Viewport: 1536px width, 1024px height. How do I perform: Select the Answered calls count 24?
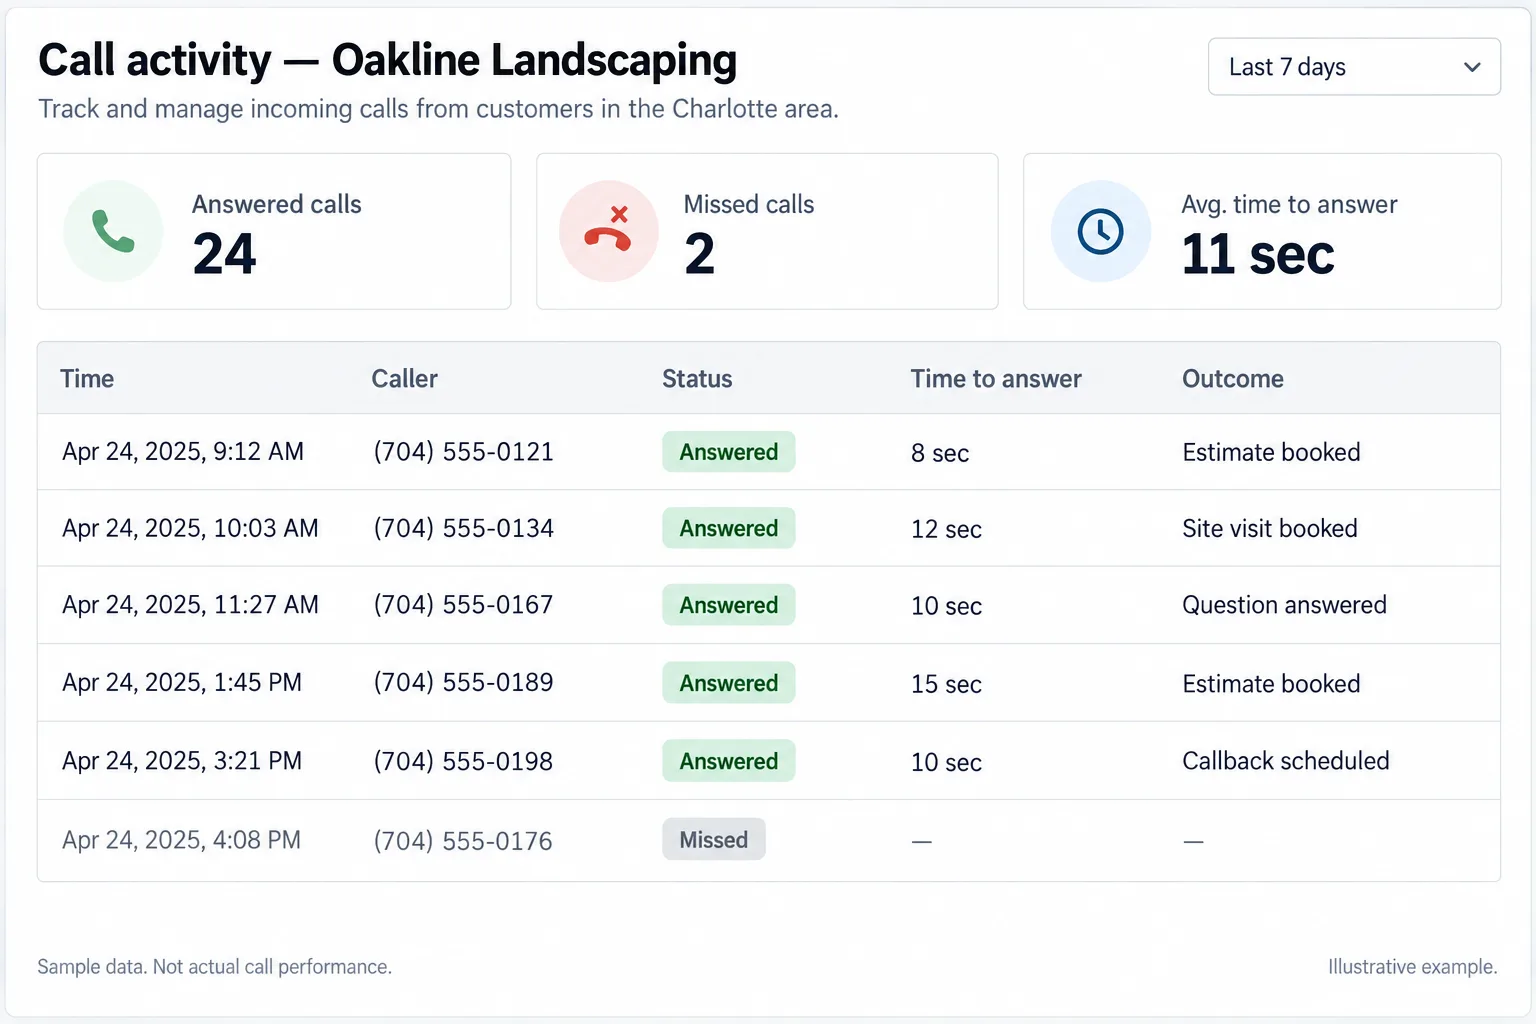(225, 254)
